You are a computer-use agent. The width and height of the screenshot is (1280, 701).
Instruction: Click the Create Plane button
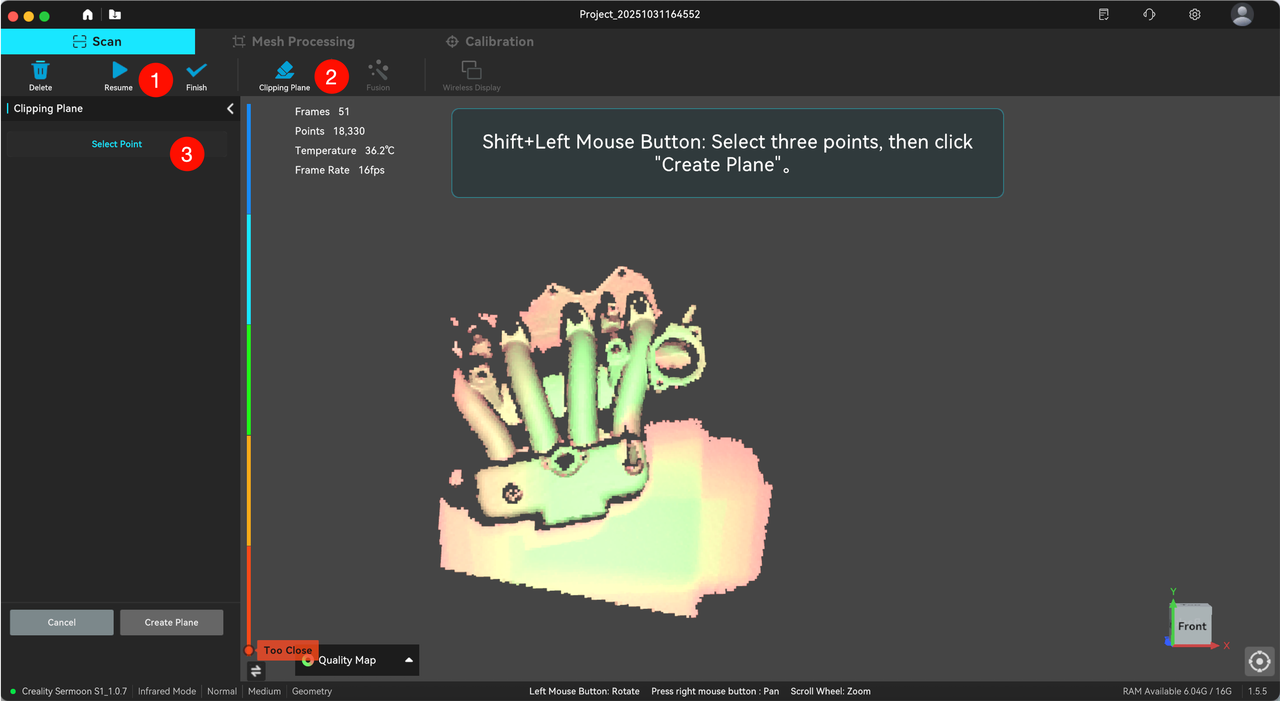[171, 622]
